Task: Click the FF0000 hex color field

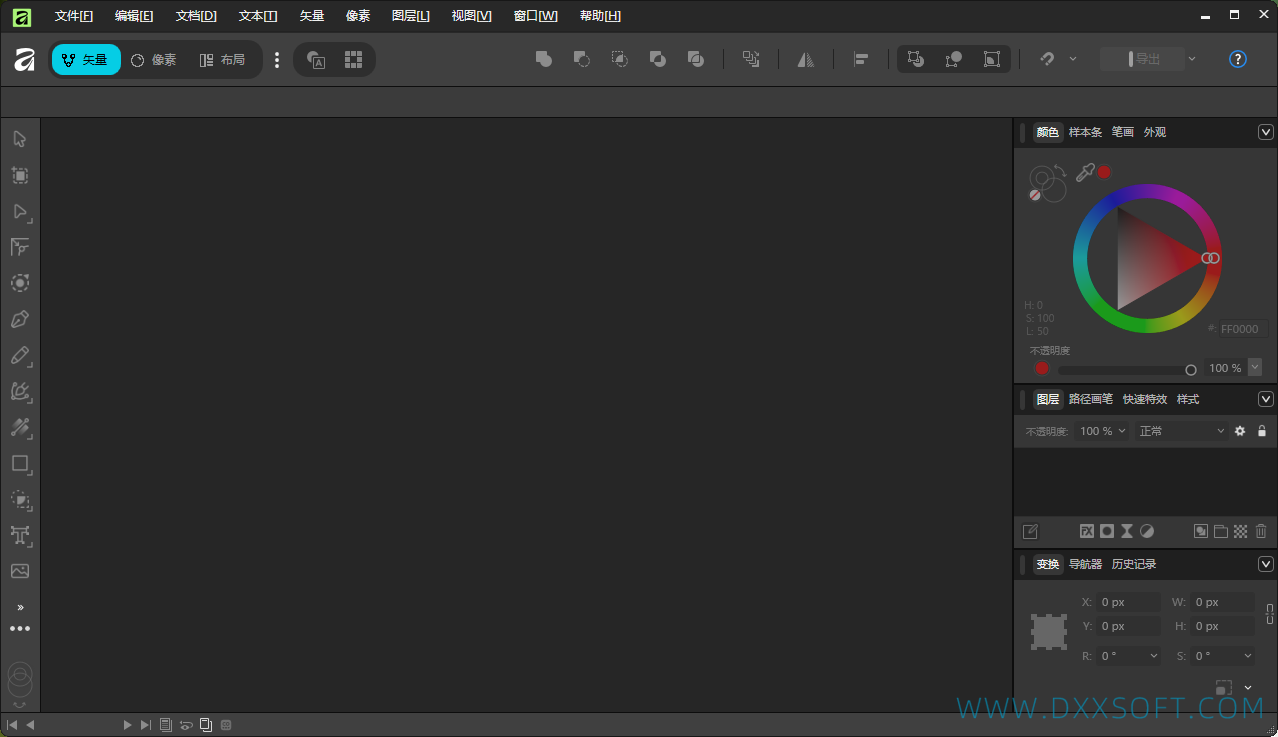Action: pos(1243,329)
